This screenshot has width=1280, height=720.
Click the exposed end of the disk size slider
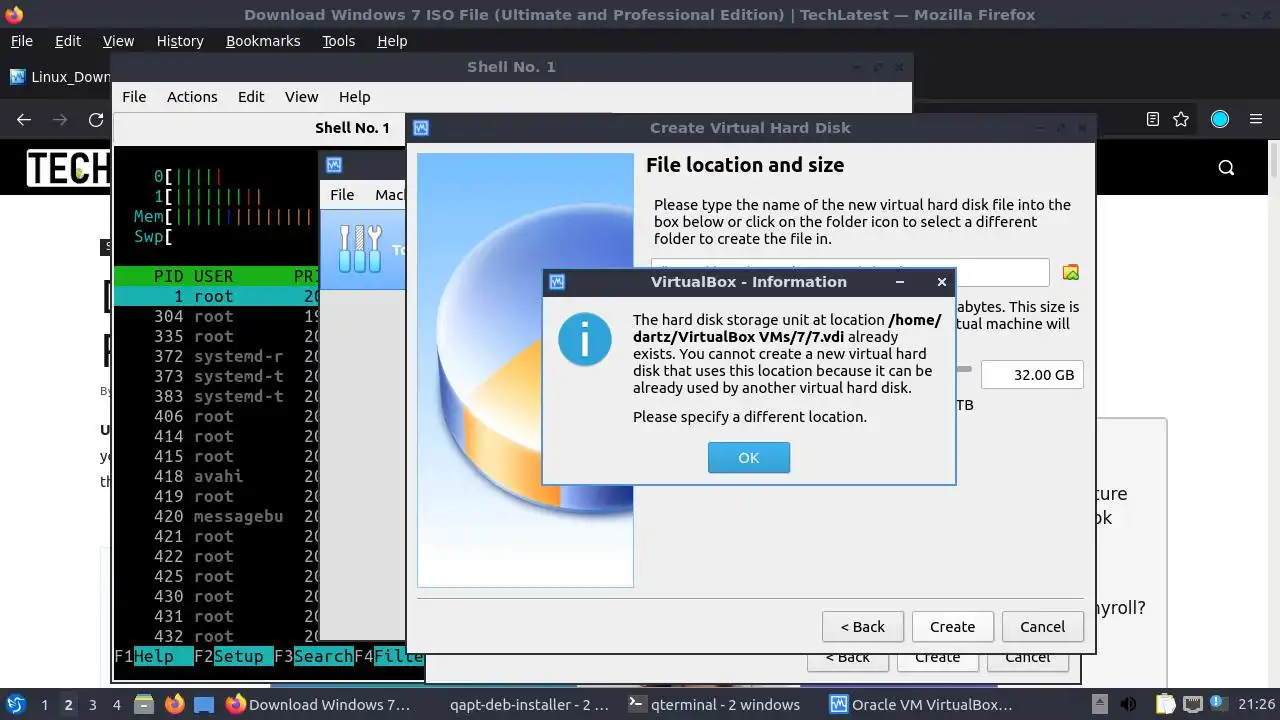coord(964,369)
